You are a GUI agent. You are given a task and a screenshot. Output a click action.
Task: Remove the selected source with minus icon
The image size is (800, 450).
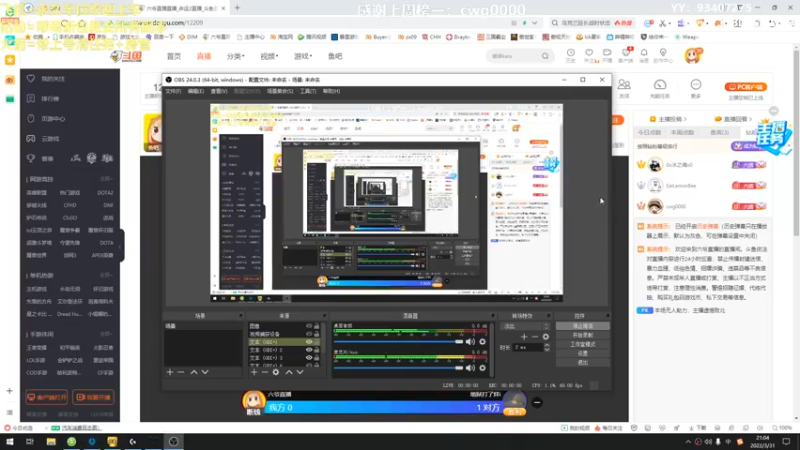(264, 372)
